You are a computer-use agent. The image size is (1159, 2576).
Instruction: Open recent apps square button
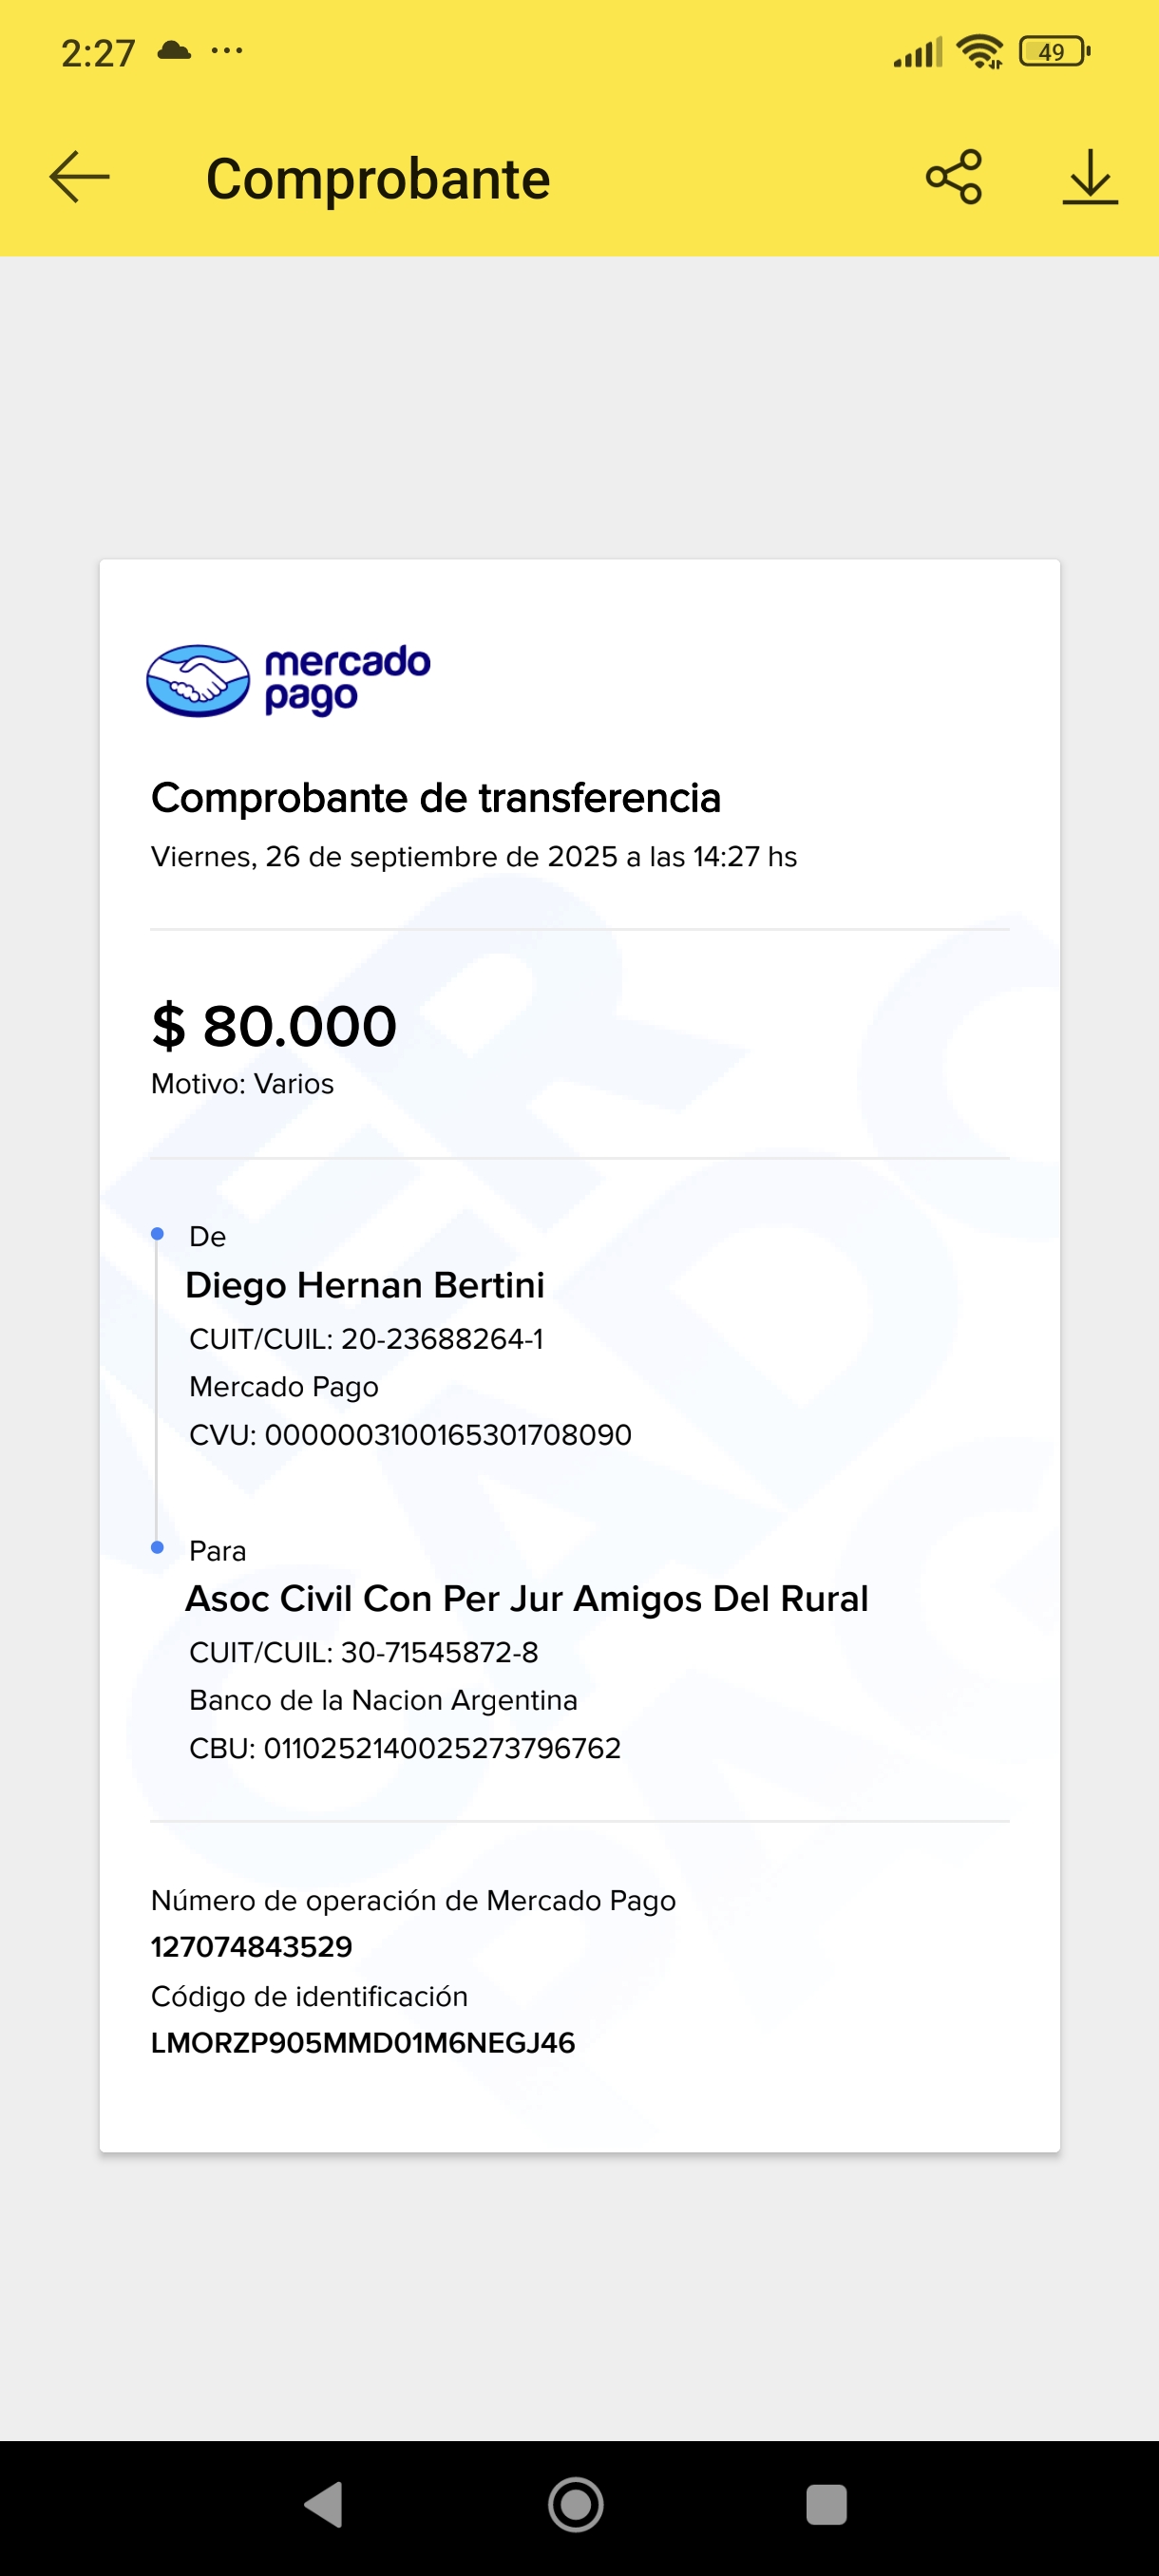(826, 2504)
